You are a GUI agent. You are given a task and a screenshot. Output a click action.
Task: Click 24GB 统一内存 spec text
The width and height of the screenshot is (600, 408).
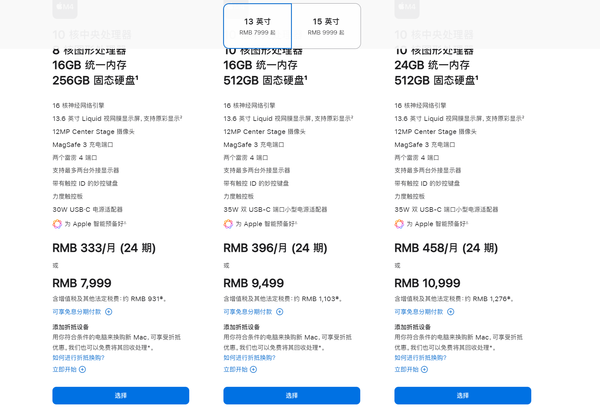coord(432,65)
